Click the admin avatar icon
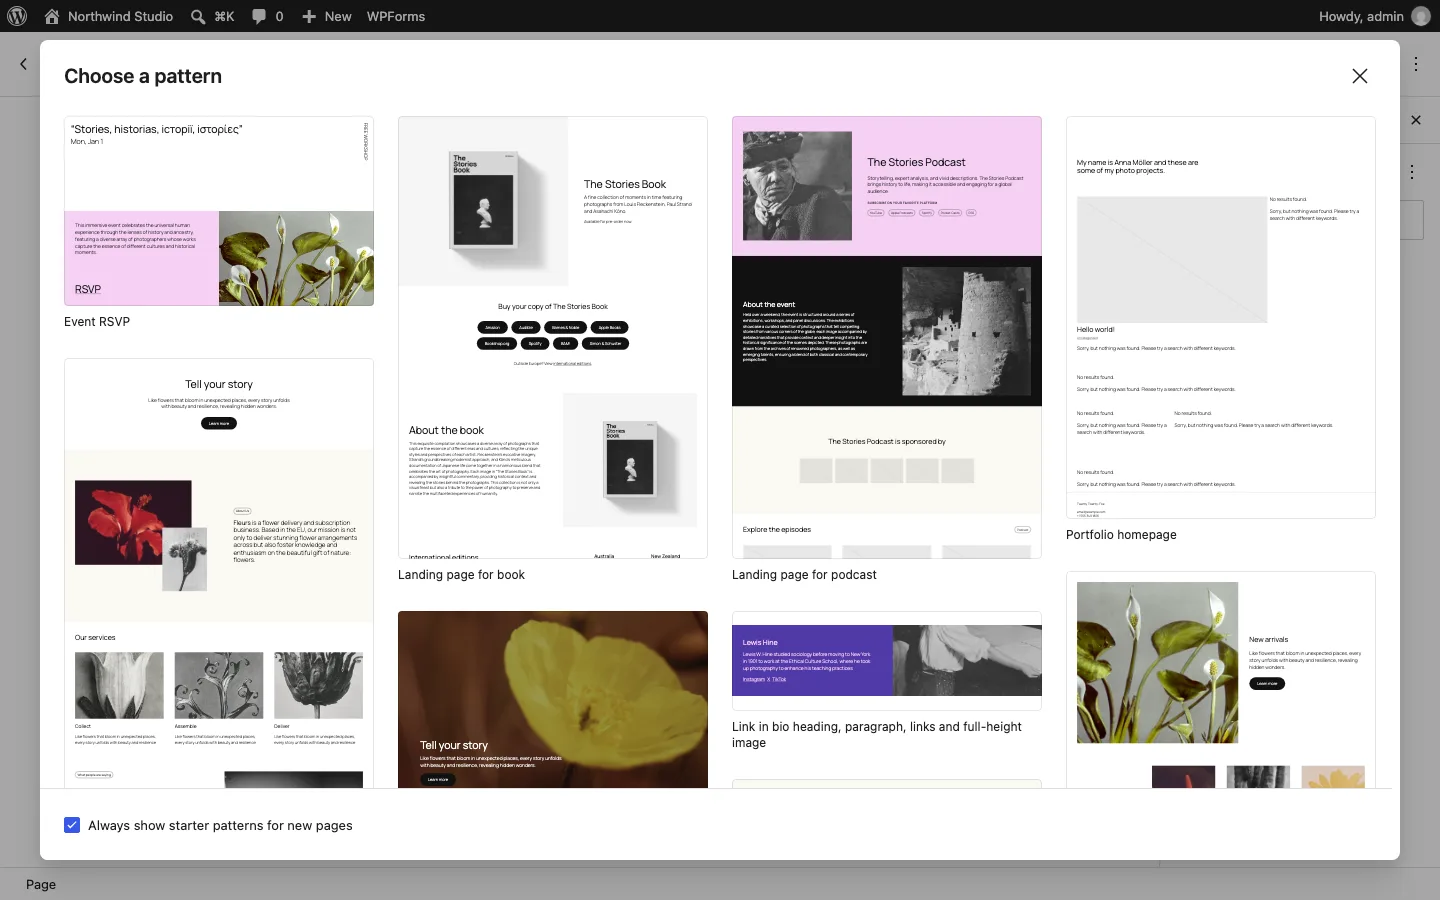The height and width of the screenshot is (900, 1440). 1420,16
